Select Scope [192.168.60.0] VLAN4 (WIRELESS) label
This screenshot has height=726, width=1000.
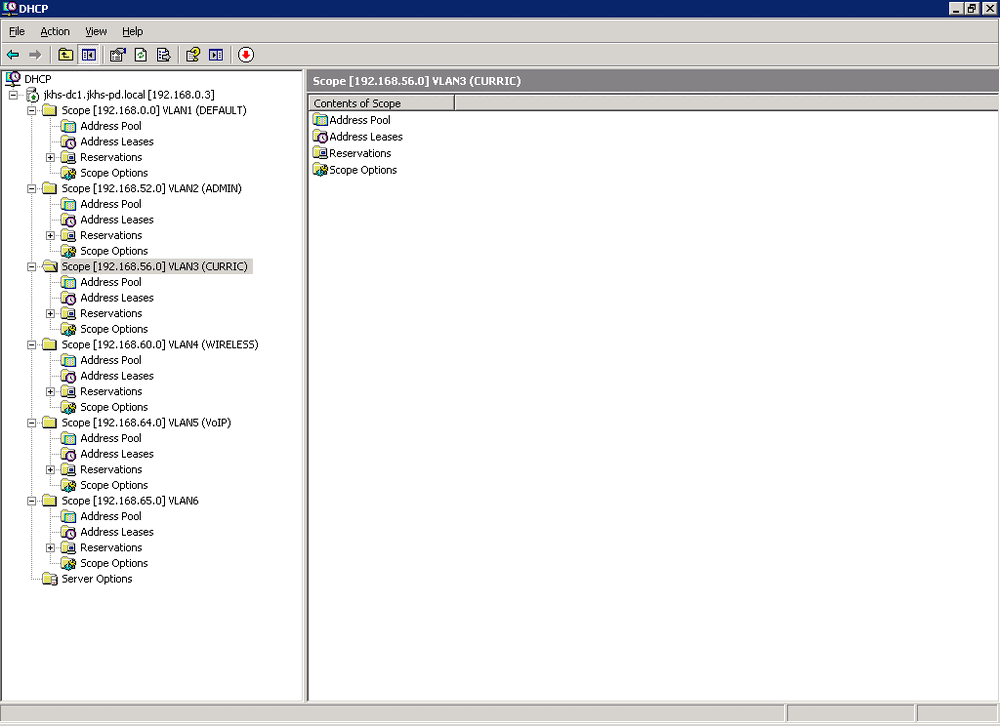tap(160, 344)
